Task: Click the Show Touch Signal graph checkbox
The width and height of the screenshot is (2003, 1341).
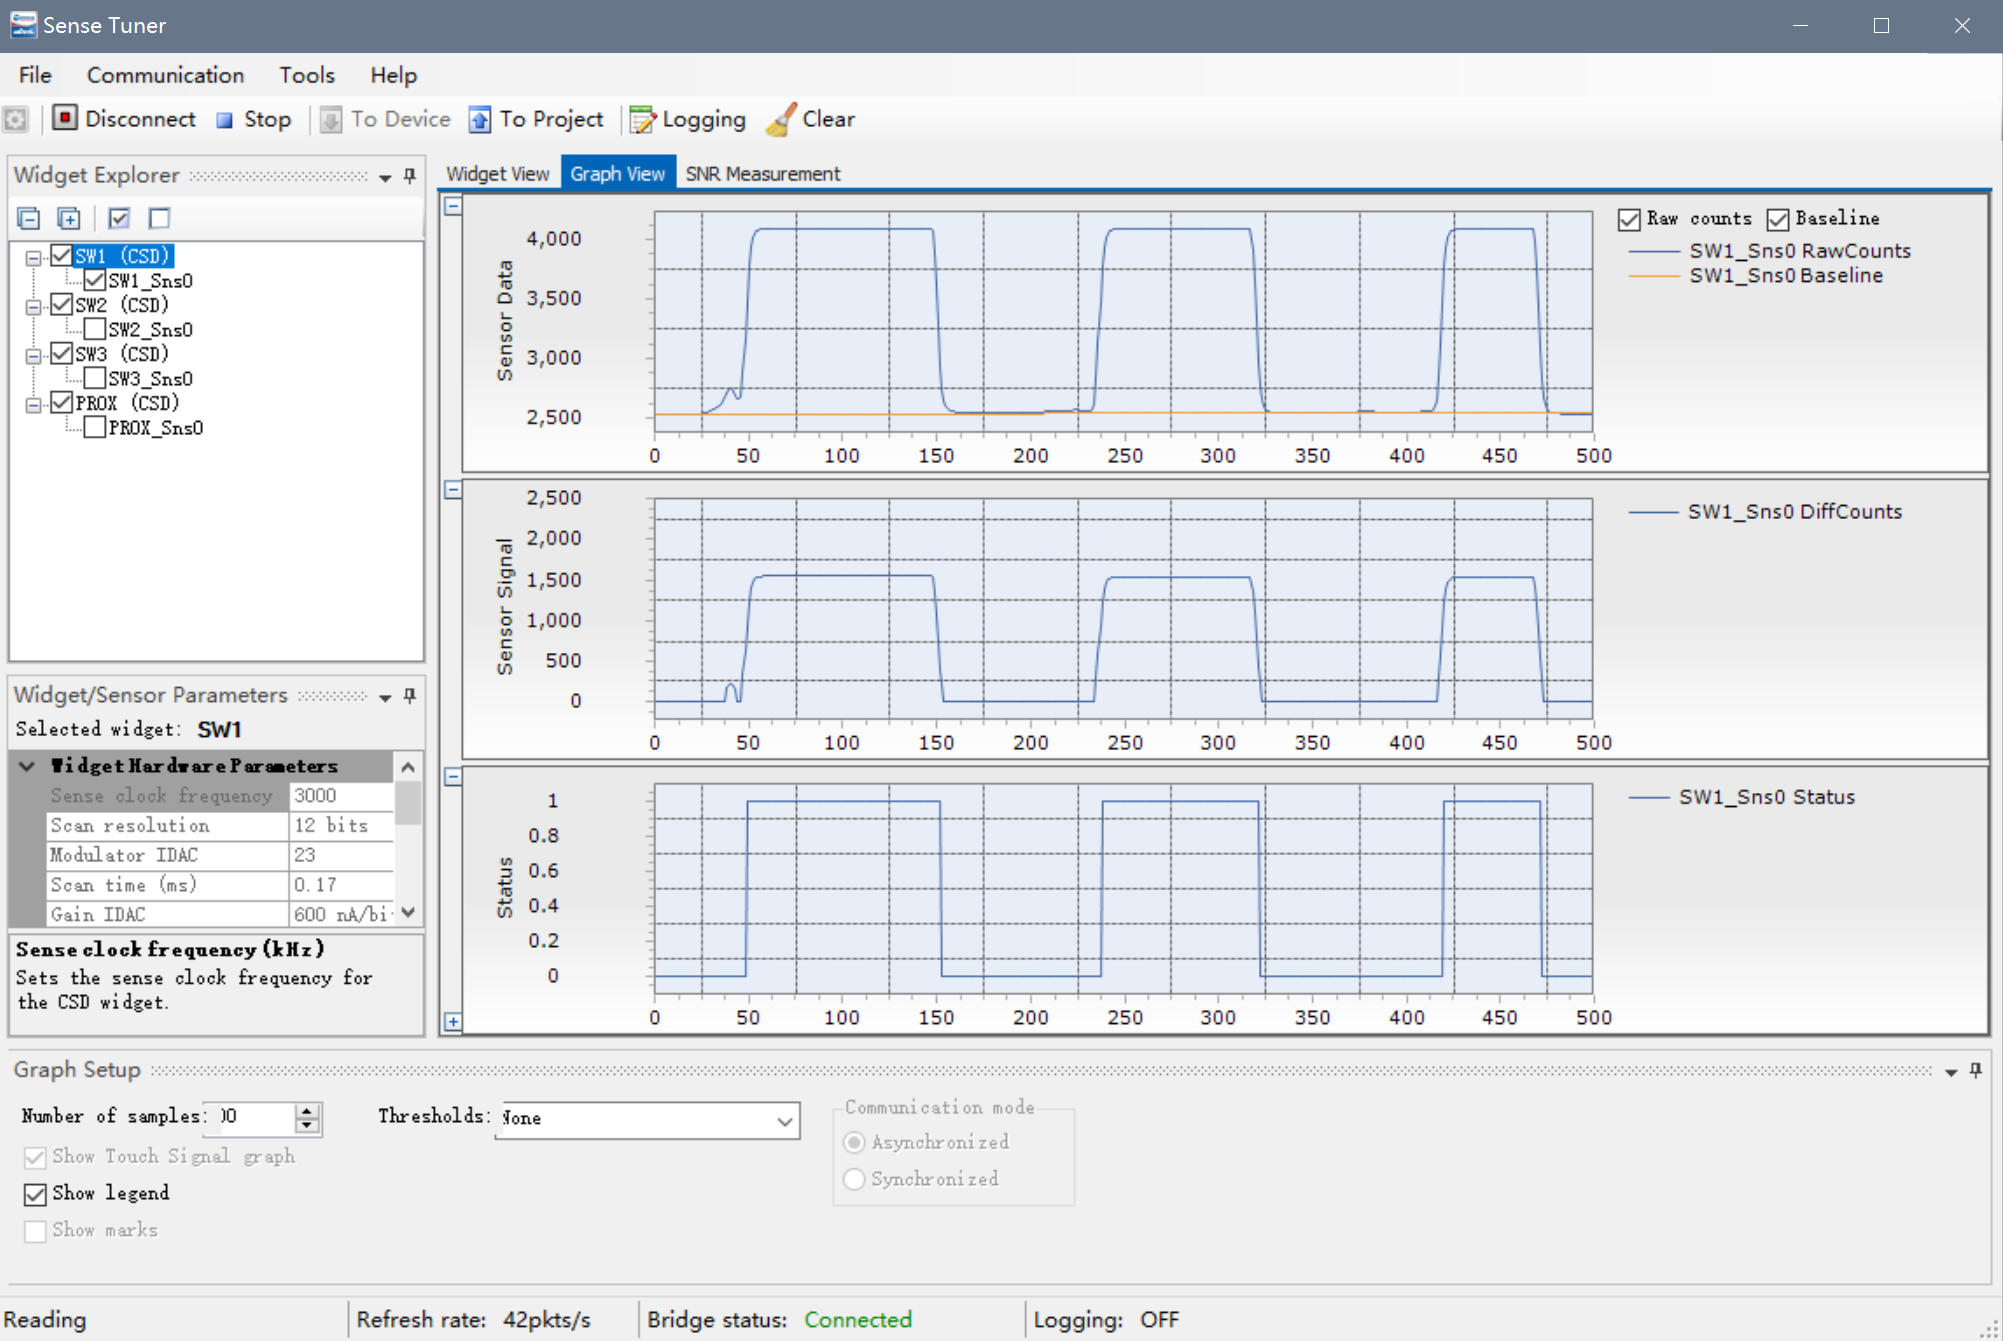Action: pyautogui.click(x=35, y=1157)
